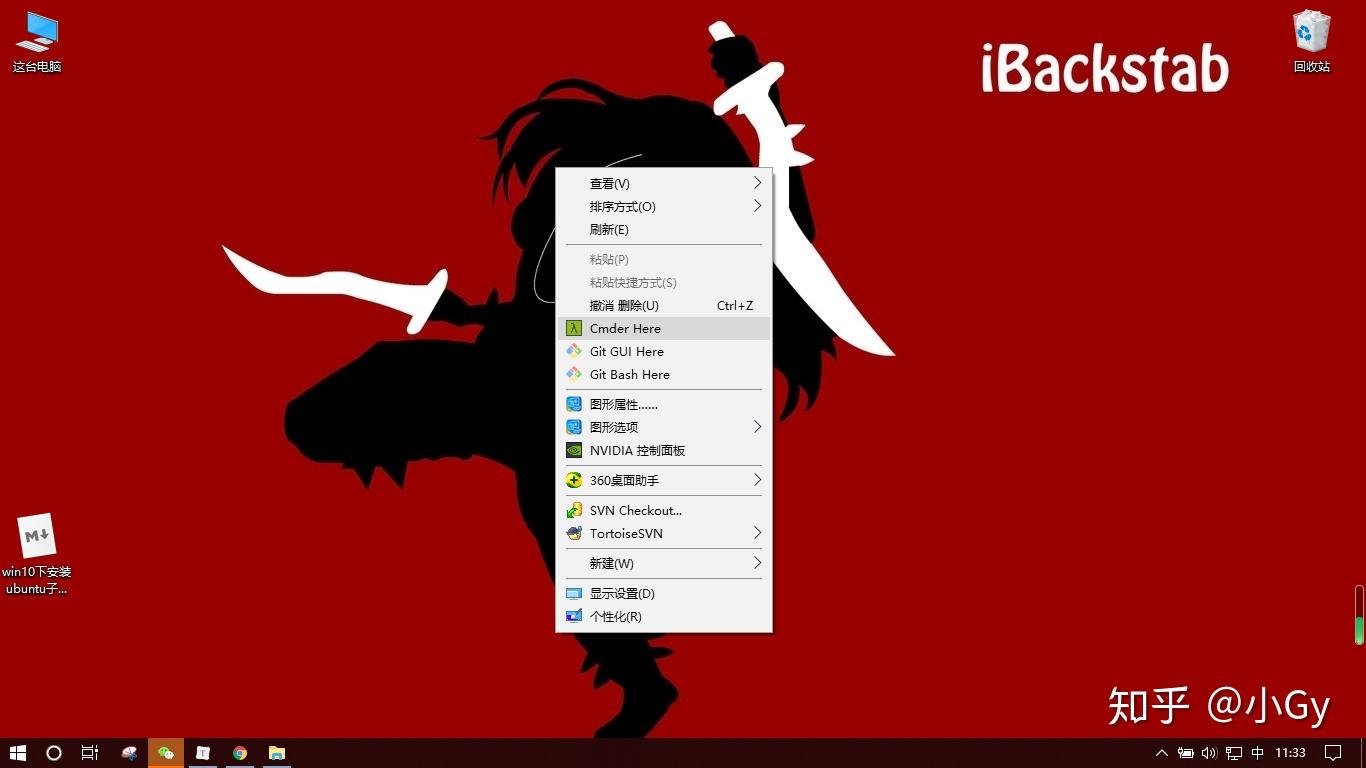Switch to Typora on taskbar
1366x768 pixels.
[x=203, y=753]
